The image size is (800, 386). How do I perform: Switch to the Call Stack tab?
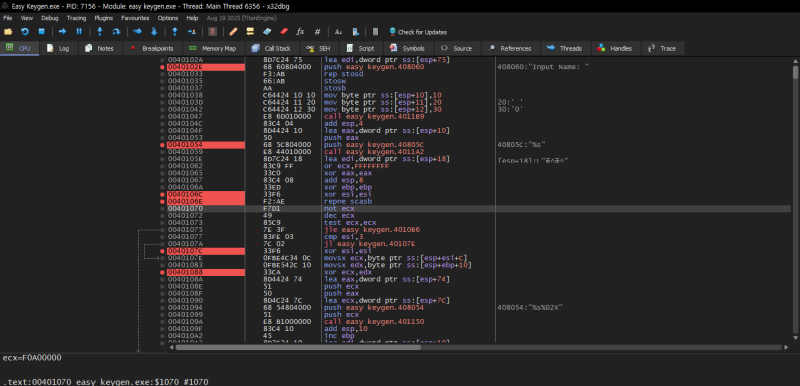coord(272,48)
